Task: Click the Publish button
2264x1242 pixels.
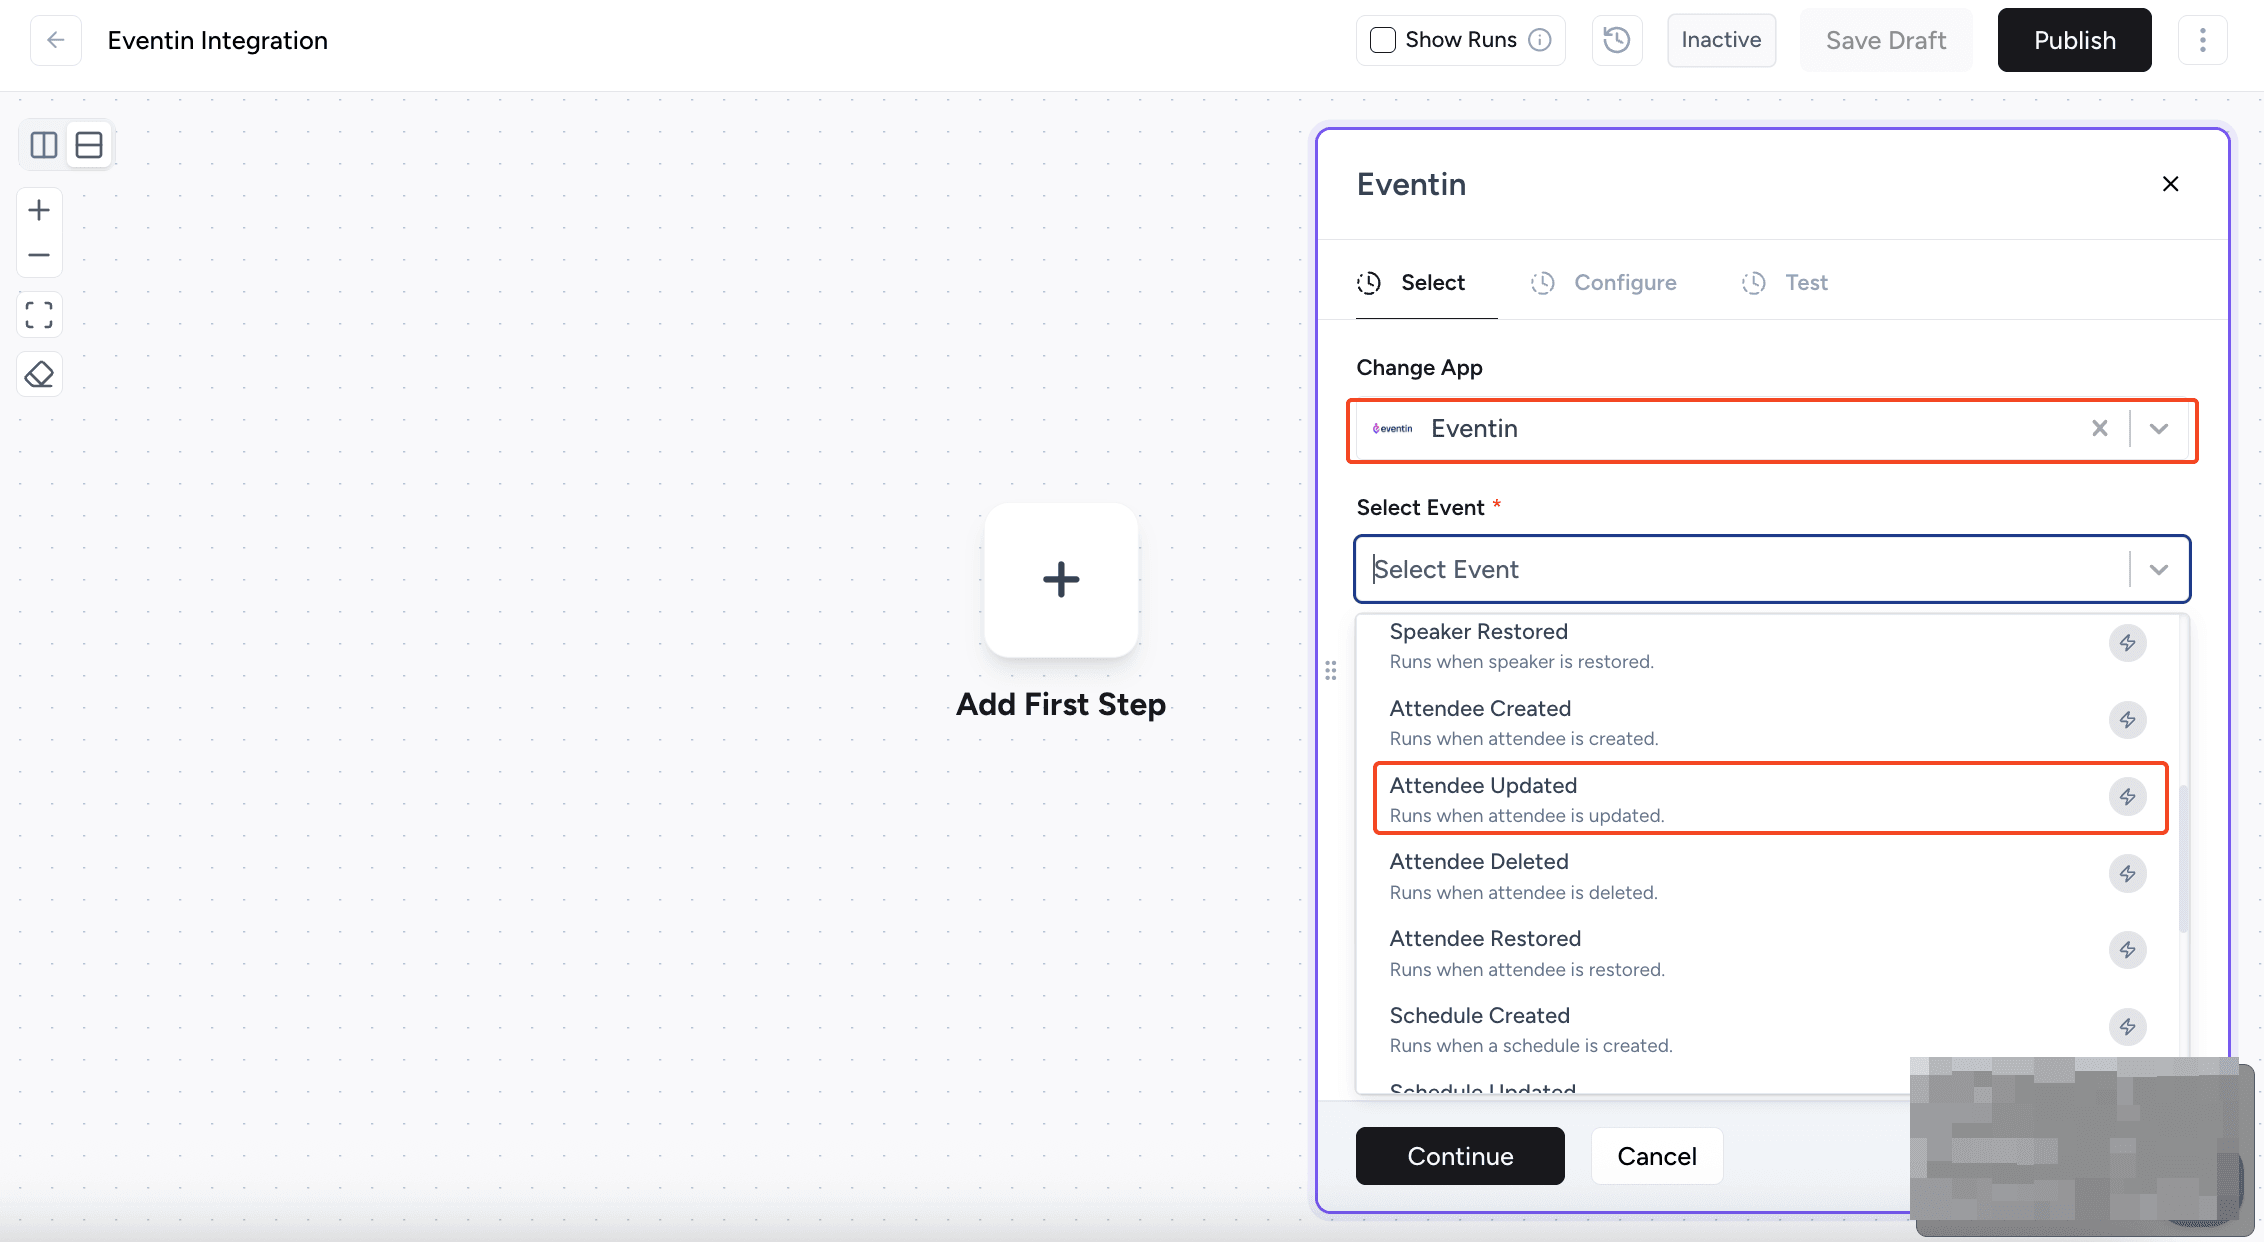Action: (x=2075, y=40)
